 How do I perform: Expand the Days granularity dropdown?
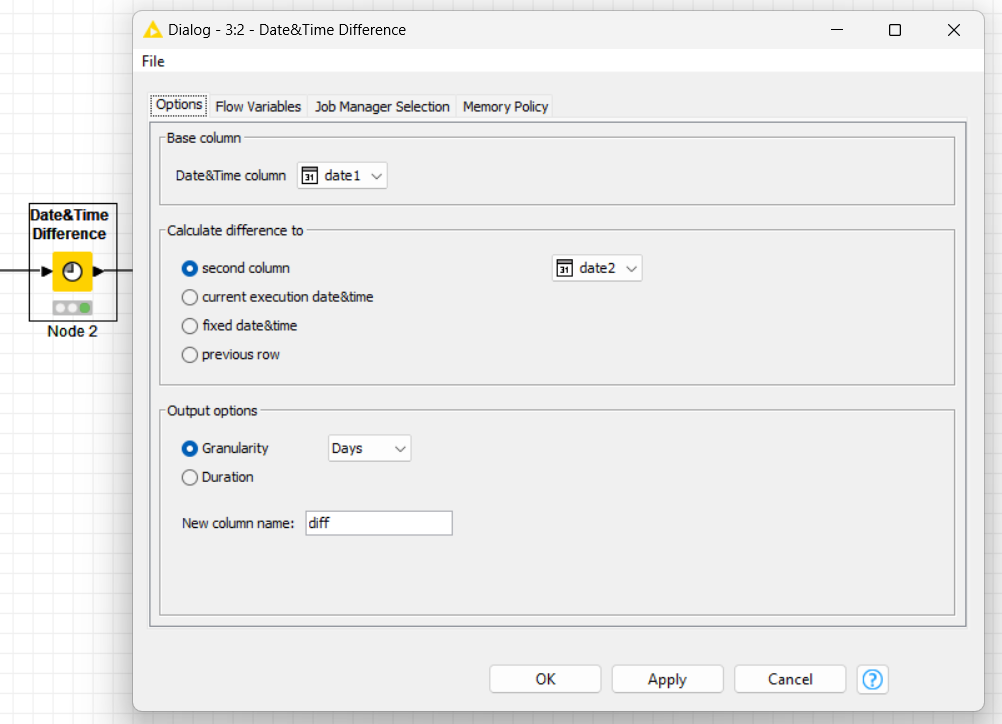[369, 449]
